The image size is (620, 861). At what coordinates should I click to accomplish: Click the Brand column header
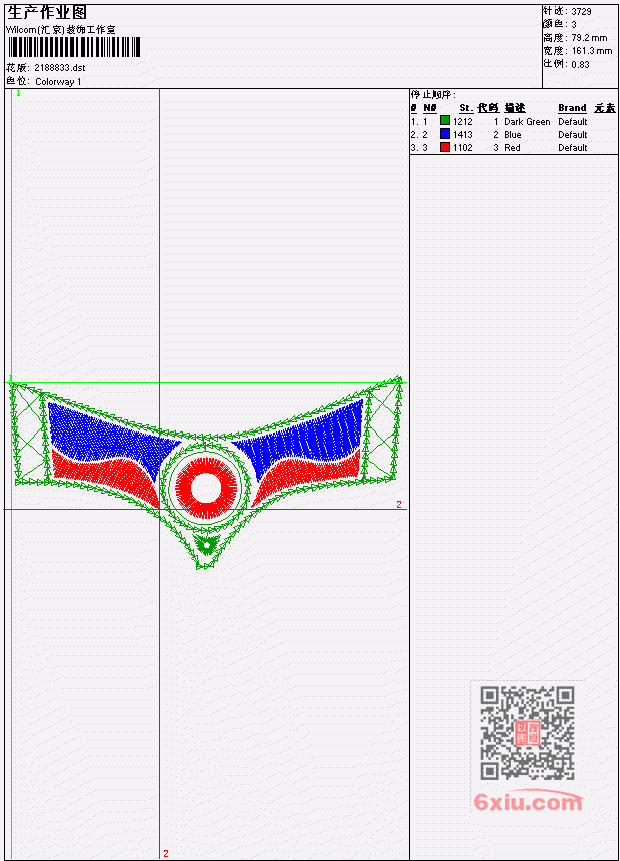(572, 108)
